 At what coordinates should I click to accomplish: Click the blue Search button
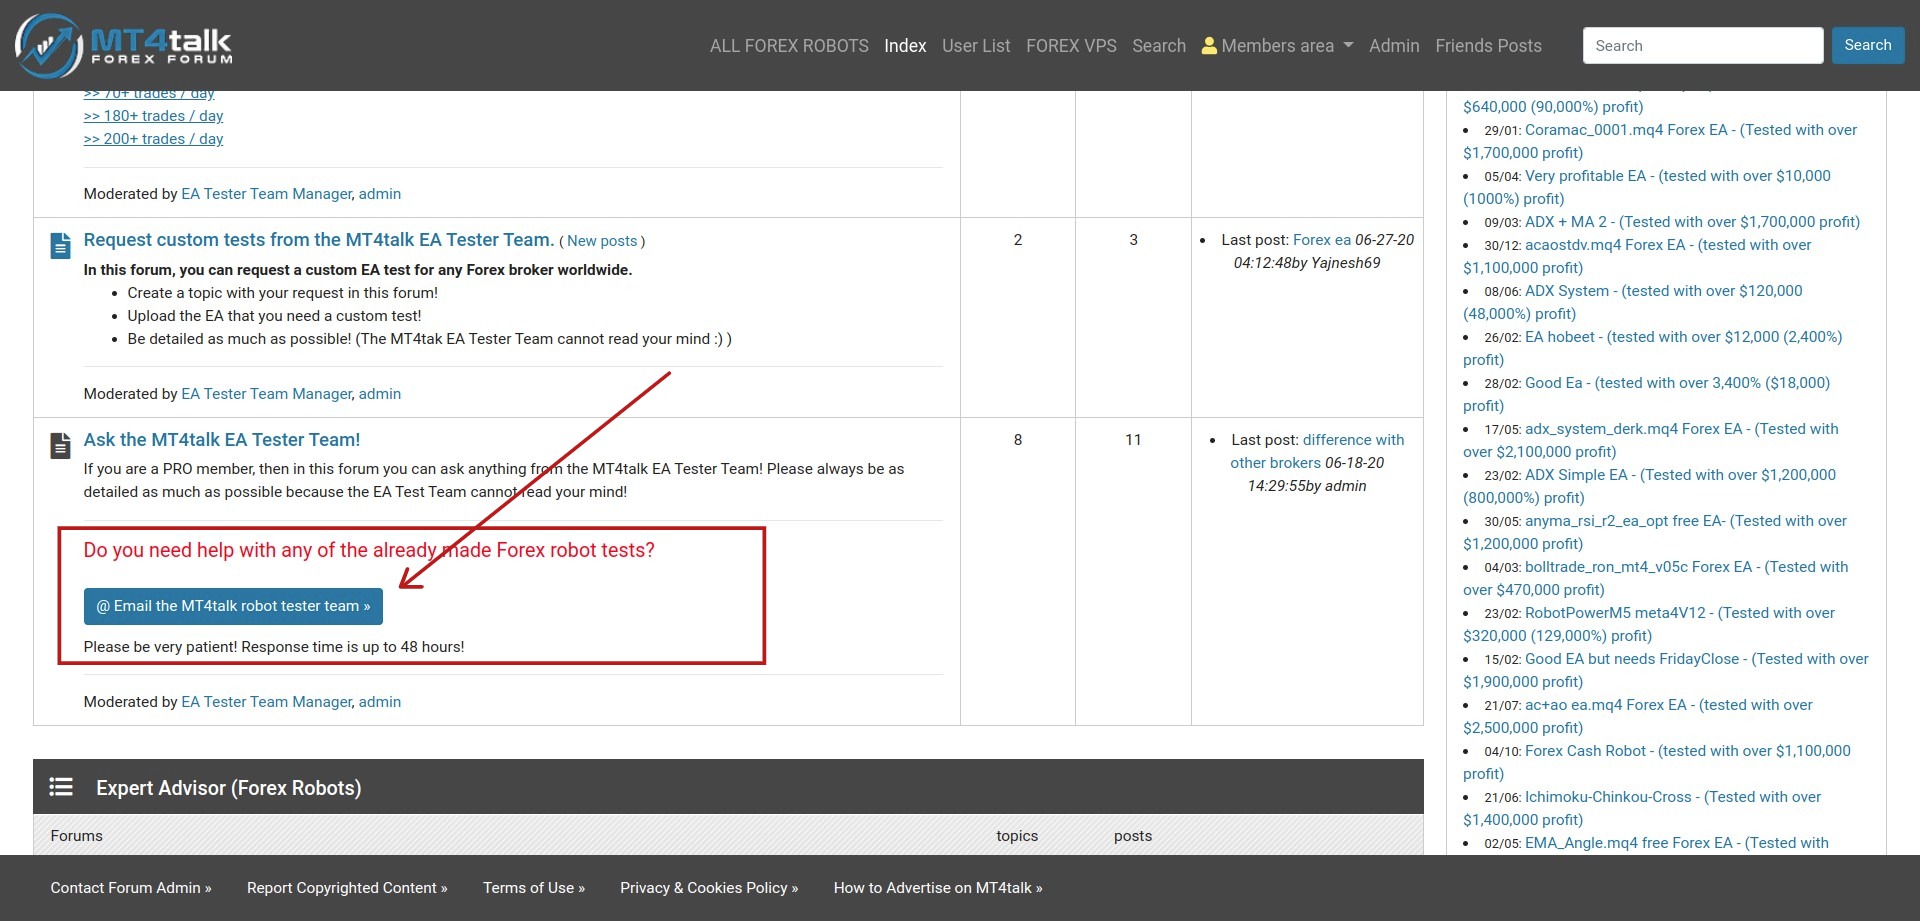pyautogui.click(x=1868, y=46)
